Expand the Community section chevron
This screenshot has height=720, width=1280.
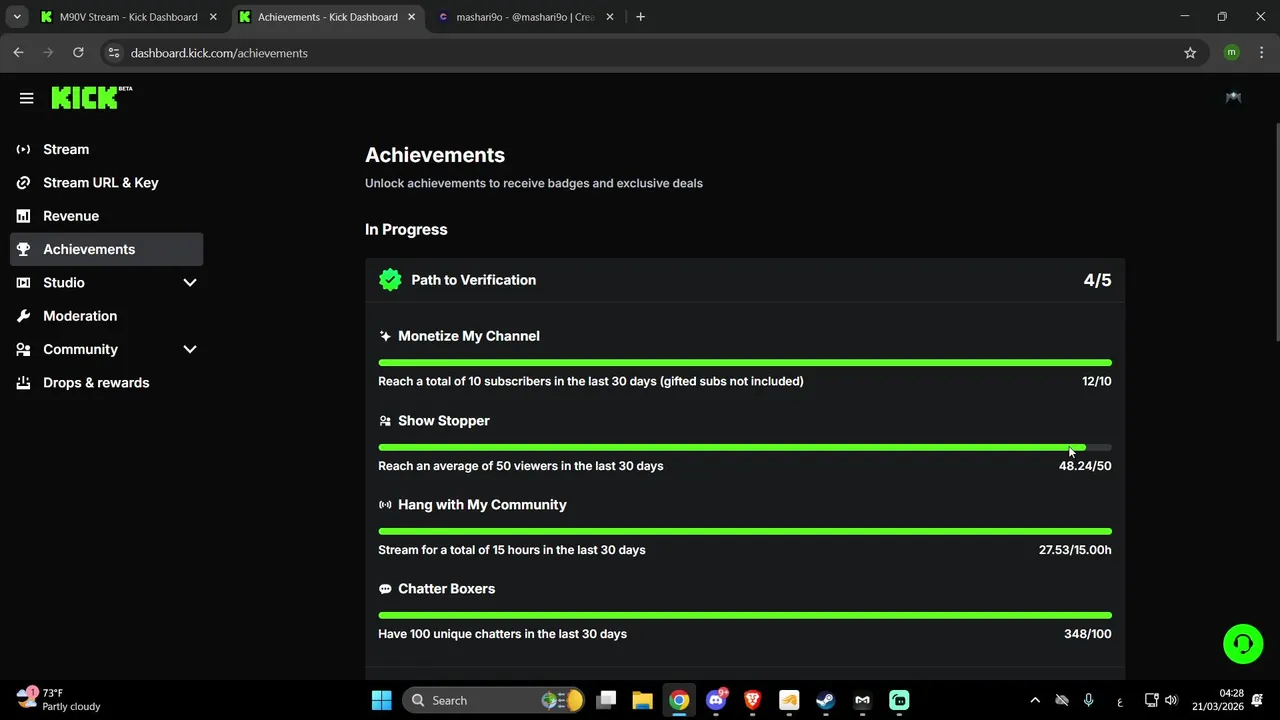[x=190, y=349]
